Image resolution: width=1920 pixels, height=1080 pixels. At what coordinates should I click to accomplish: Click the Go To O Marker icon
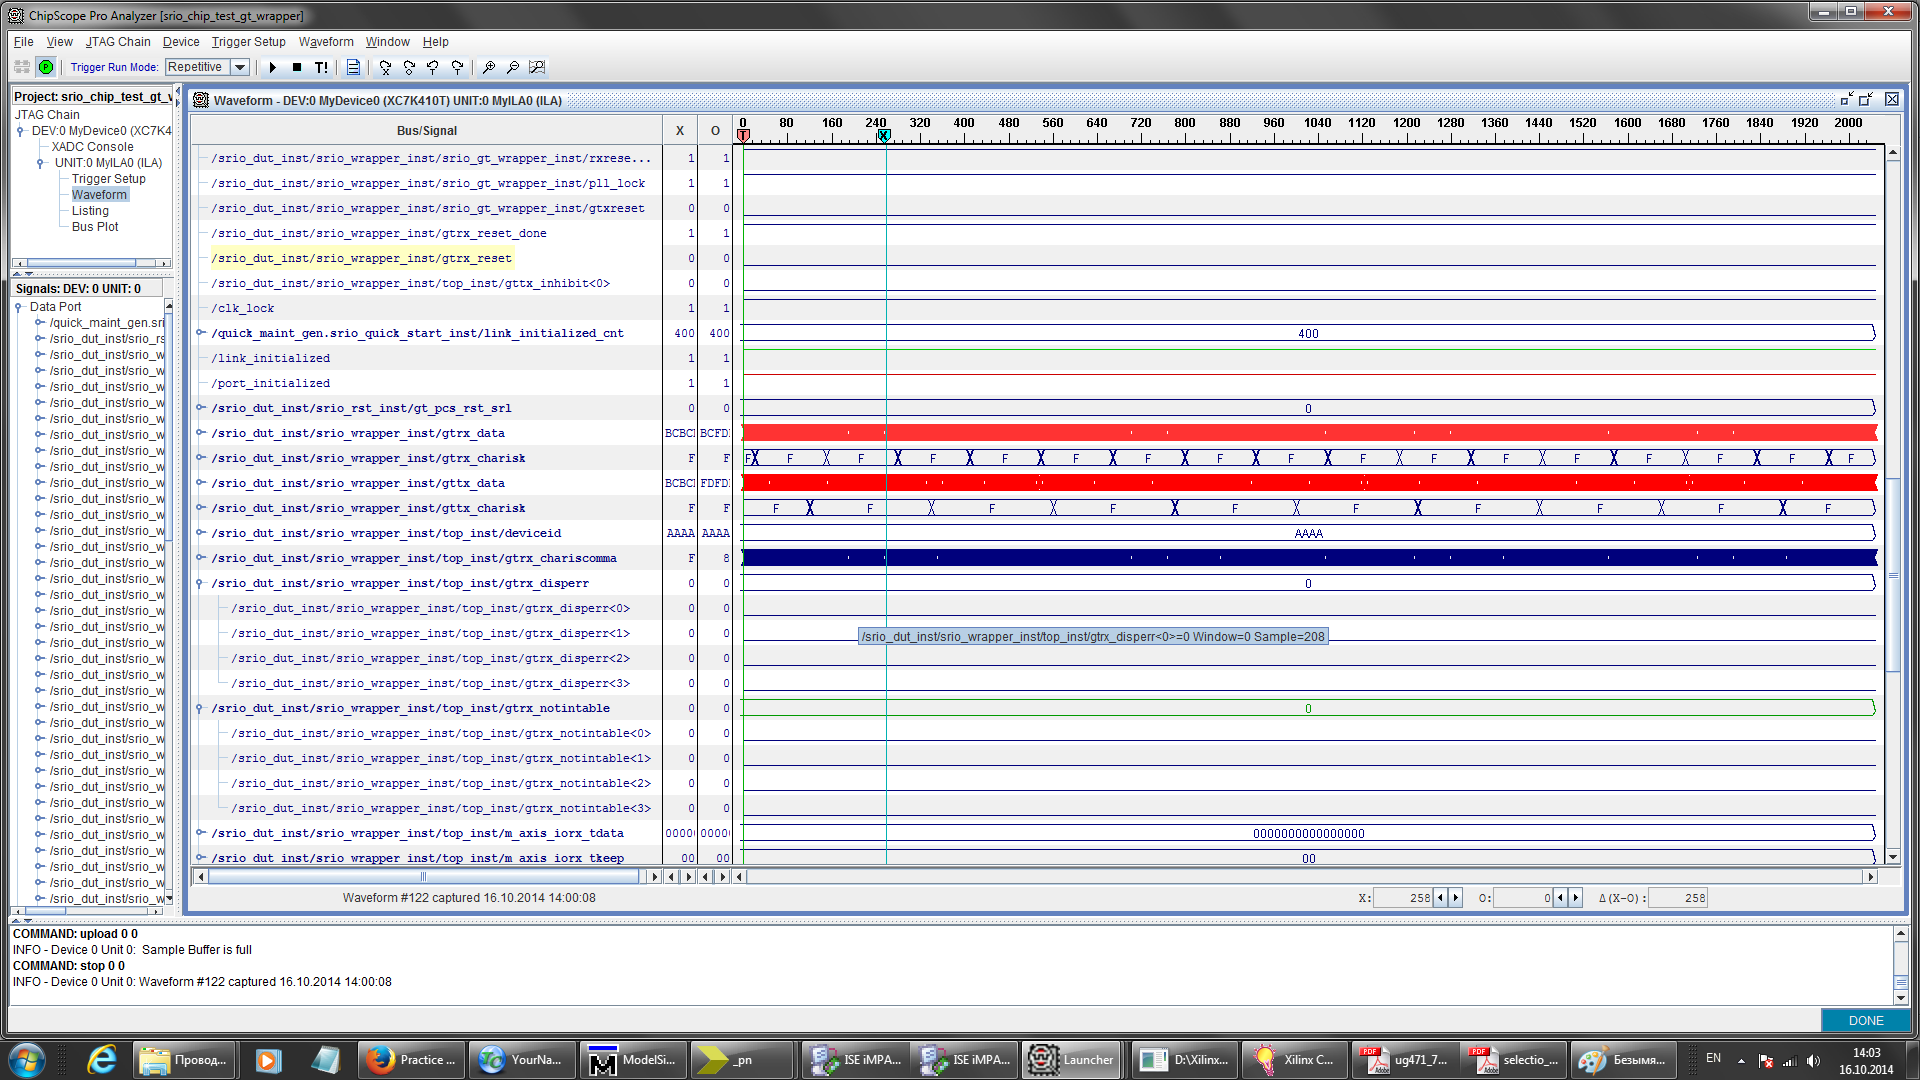[x=409, y=67]
